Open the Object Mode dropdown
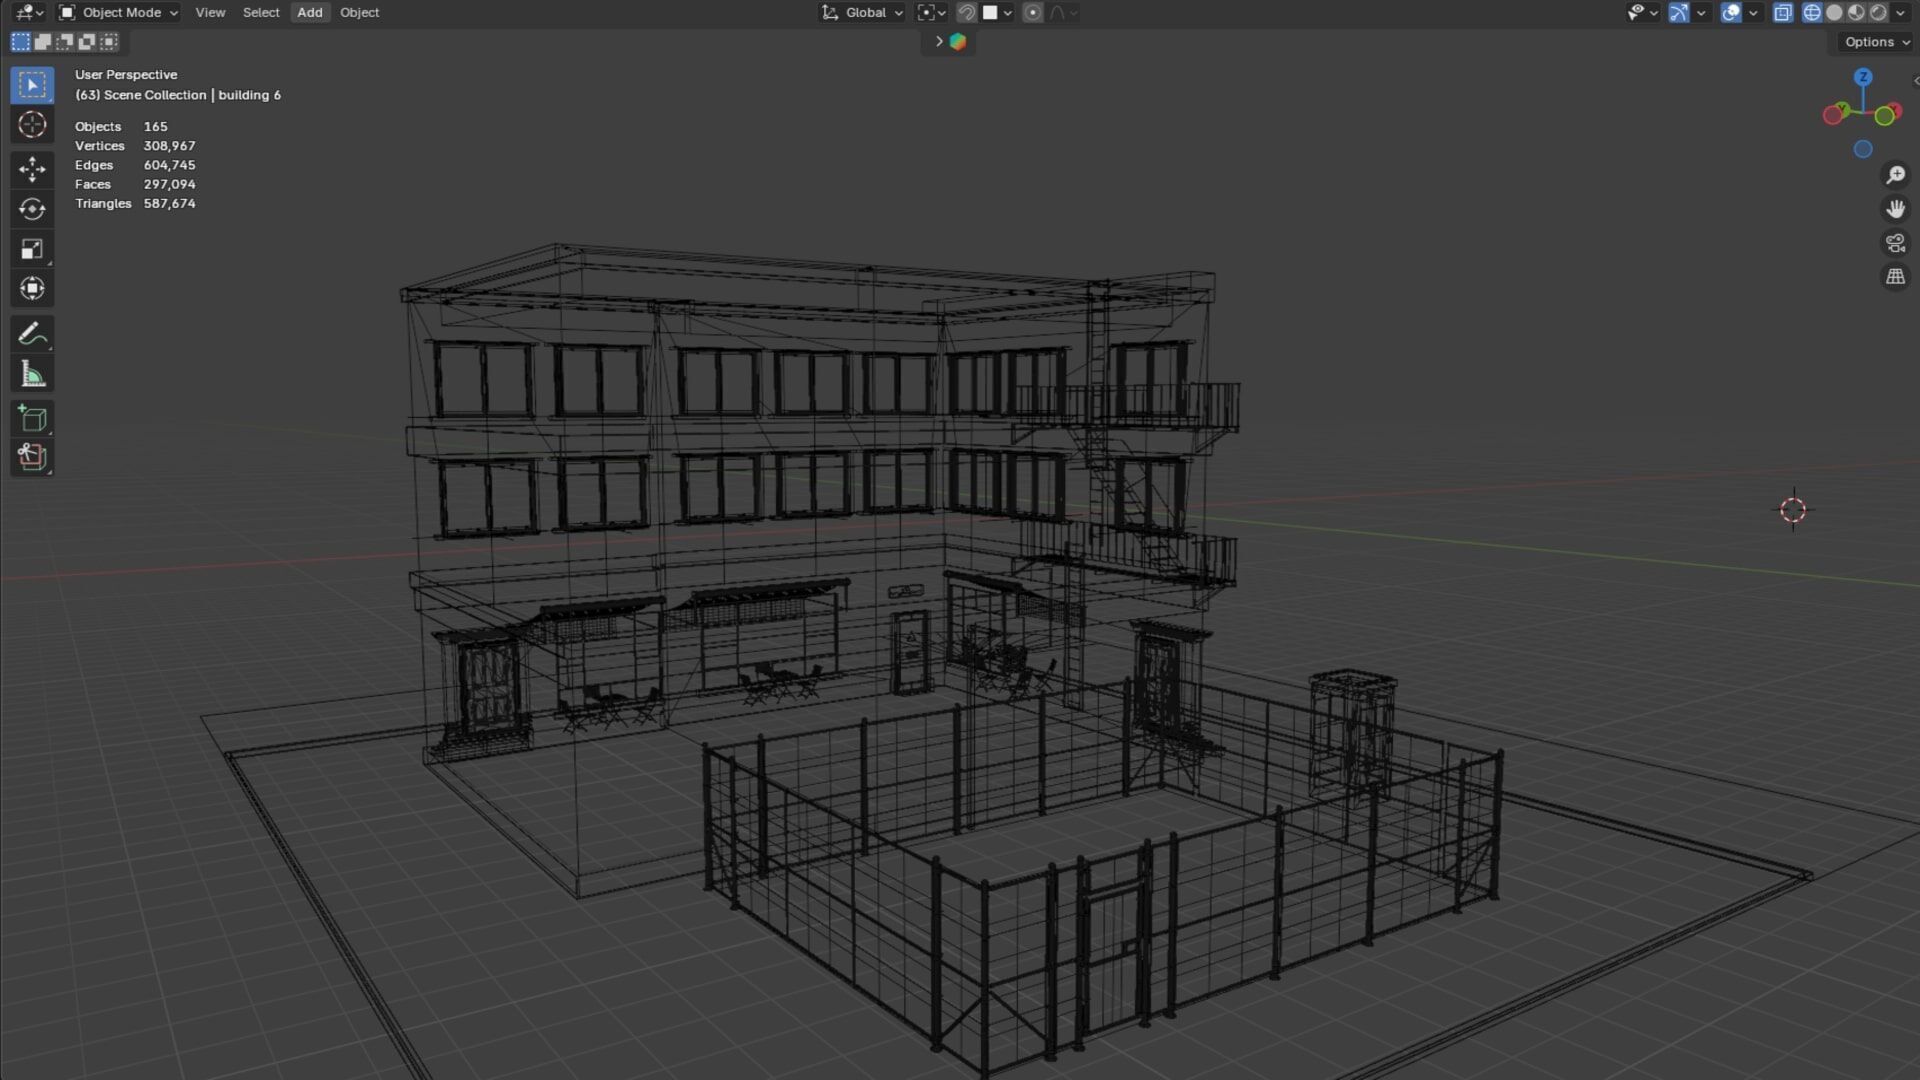This screenshot has width=1920, height=1080. [118, 13]
